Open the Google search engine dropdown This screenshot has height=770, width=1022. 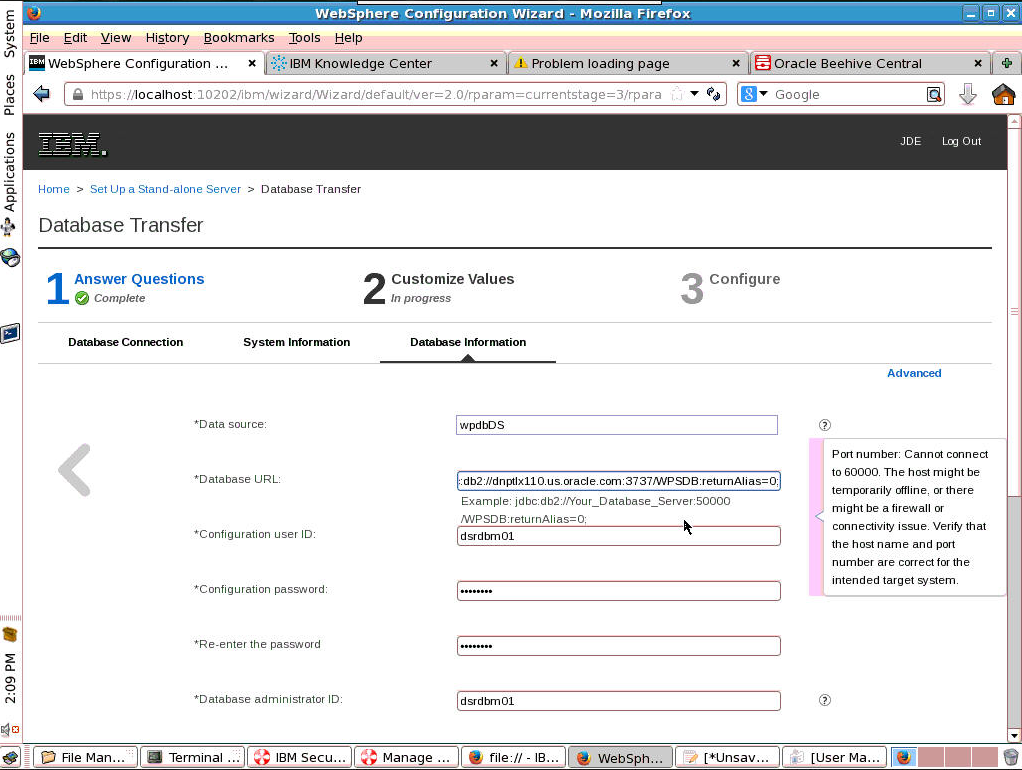(756, 94)
